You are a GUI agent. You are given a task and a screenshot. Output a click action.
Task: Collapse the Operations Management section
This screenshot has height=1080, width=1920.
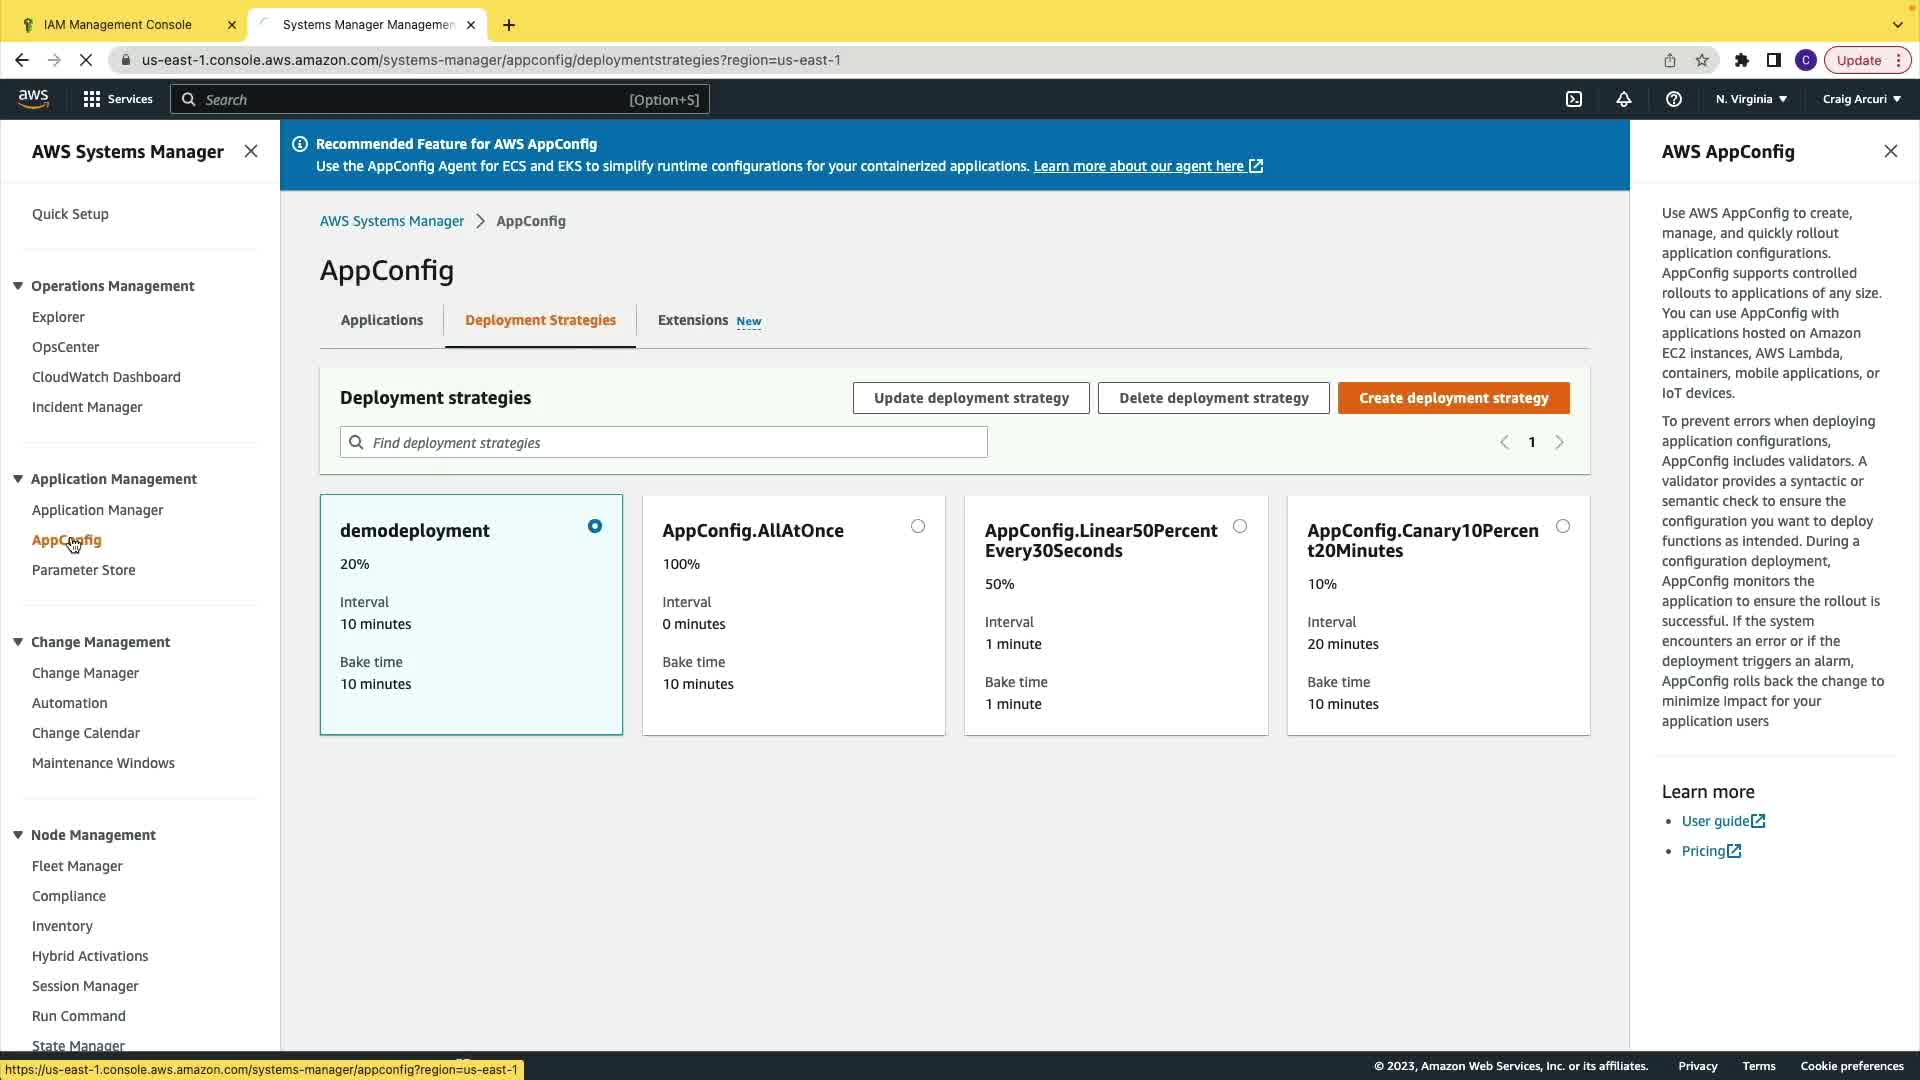click(18, 286)
